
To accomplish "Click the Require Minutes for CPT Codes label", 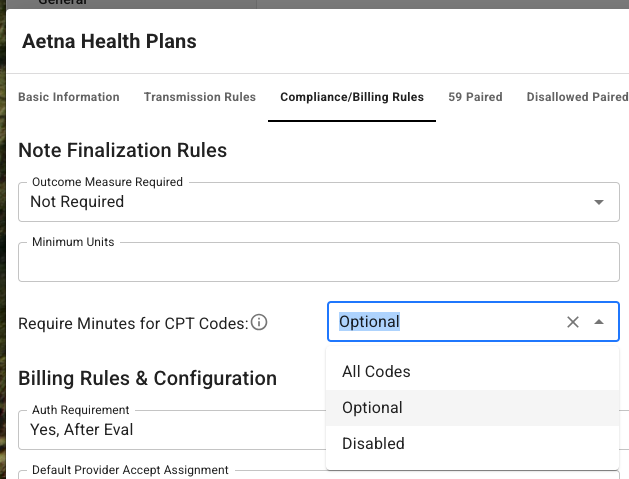I will coord(134,323).
